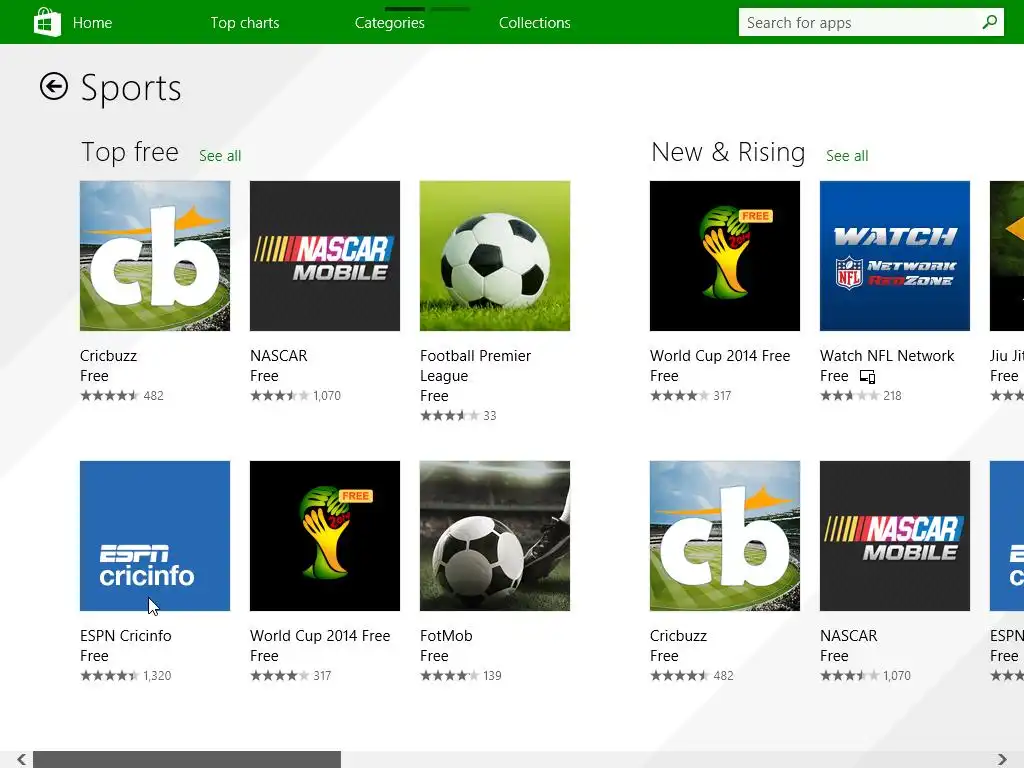Click Cricbuzz title text under Top free
1024x768 pixels.
108,356
